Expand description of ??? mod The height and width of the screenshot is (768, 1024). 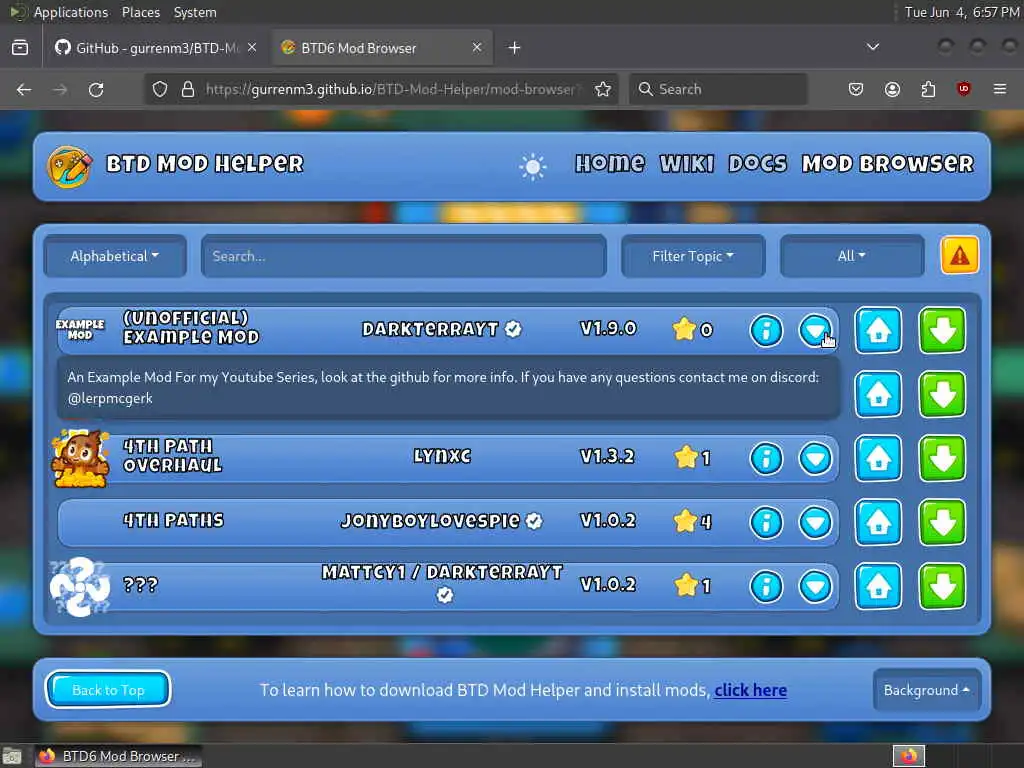click(815, 586)
